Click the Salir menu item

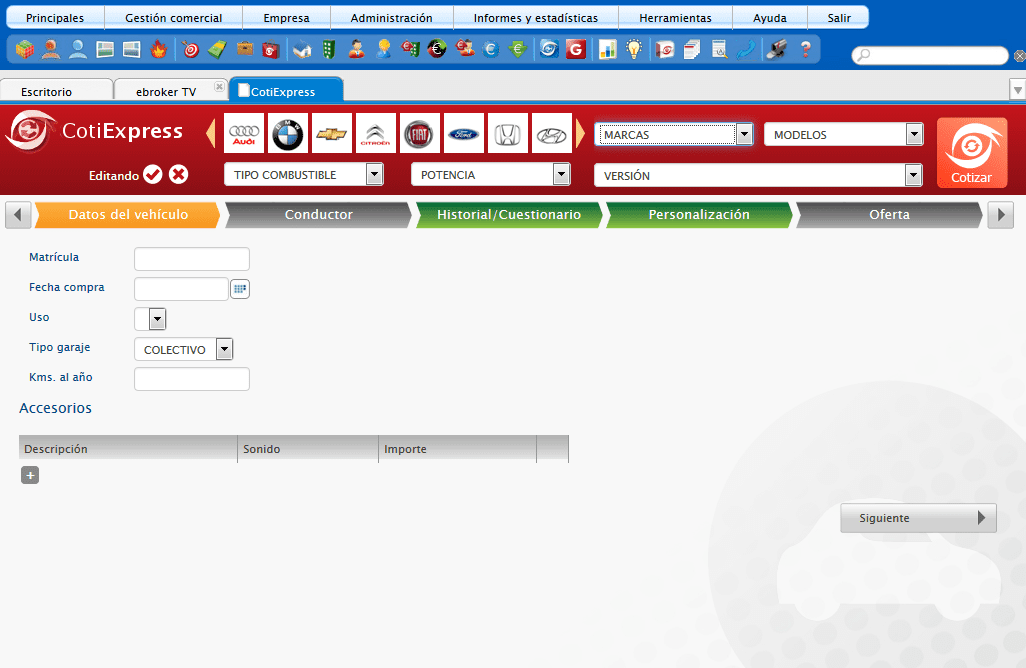coord(839,18)
